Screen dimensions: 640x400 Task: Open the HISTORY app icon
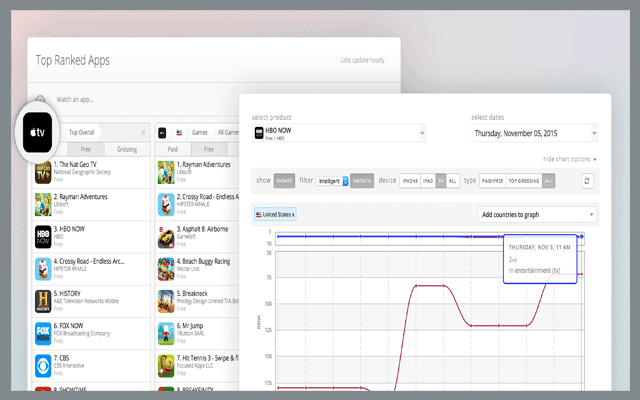pyautogui.click(x=43, y=301)
